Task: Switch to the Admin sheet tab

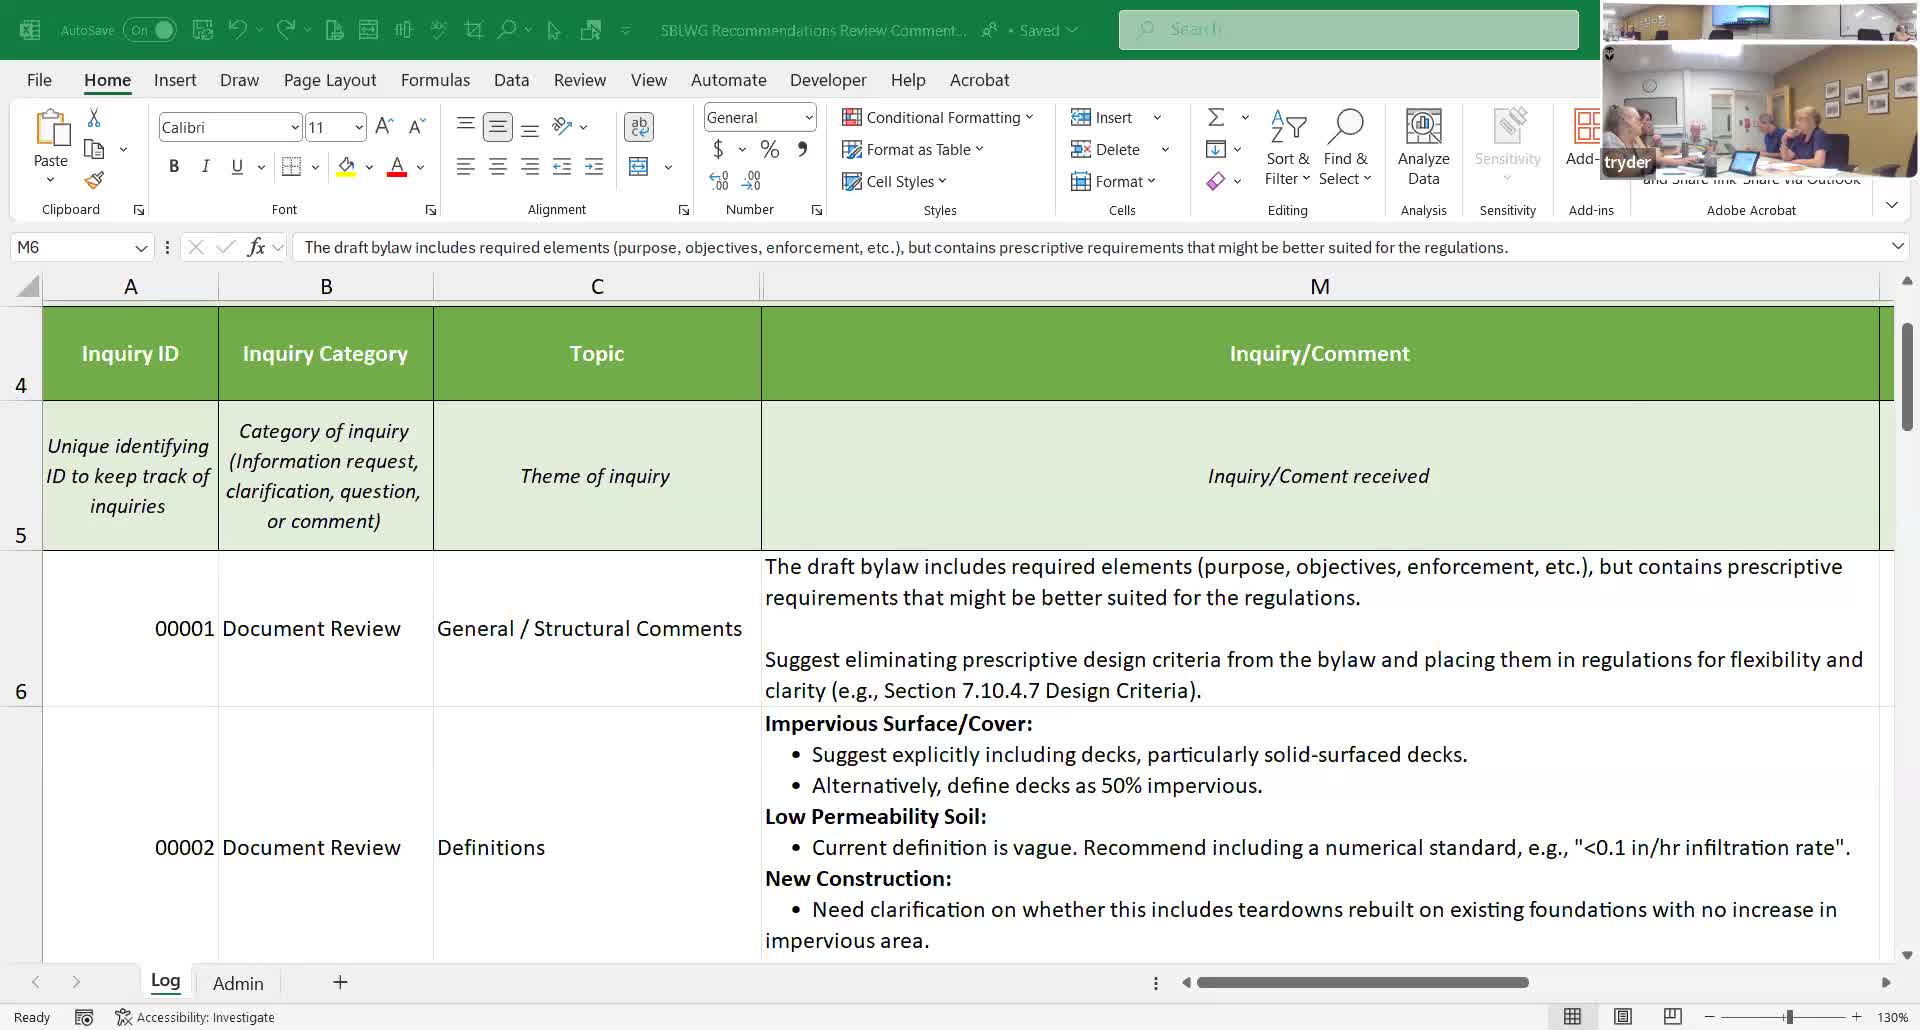Action: [x=238, y=983]
